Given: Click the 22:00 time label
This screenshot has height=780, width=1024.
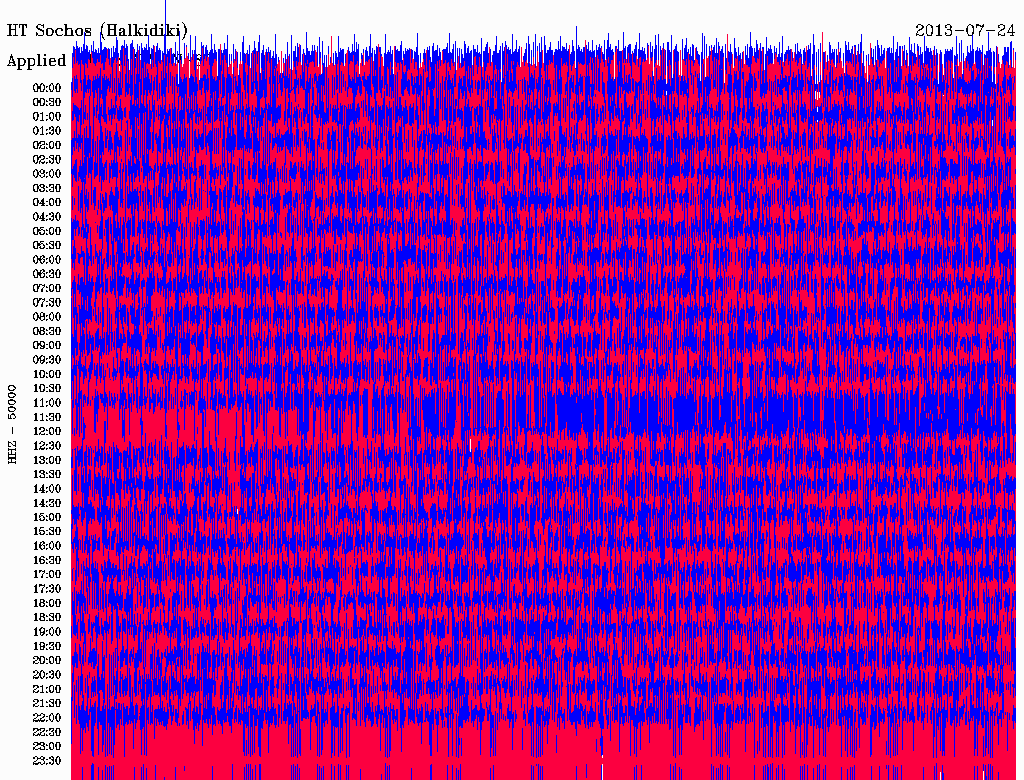Looking at the screenshot, I should coord(47,717).
